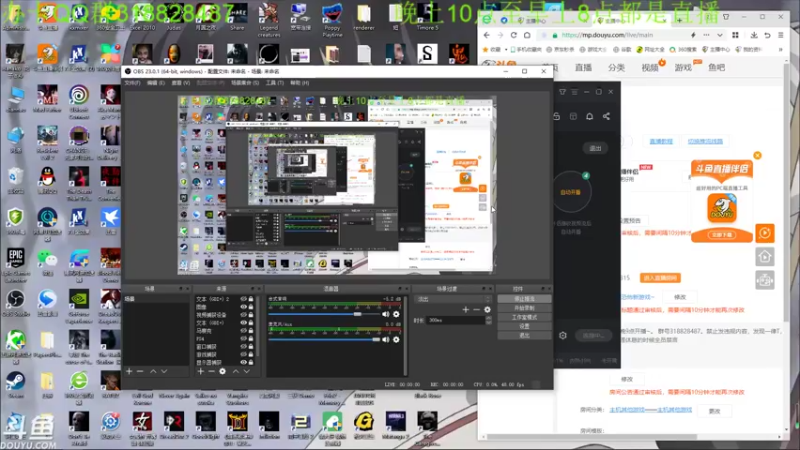Viewport: 800px width, 450px height.
Task: Expand browser address bar dropdown chevron
Action: (x=719, y=35)
